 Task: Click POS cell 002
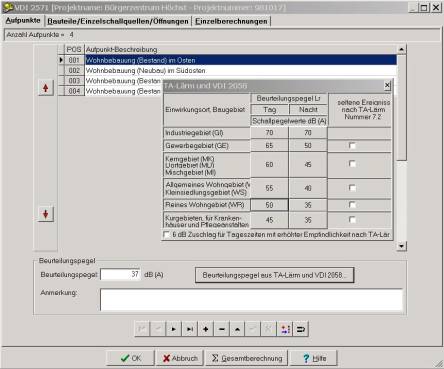74,70
